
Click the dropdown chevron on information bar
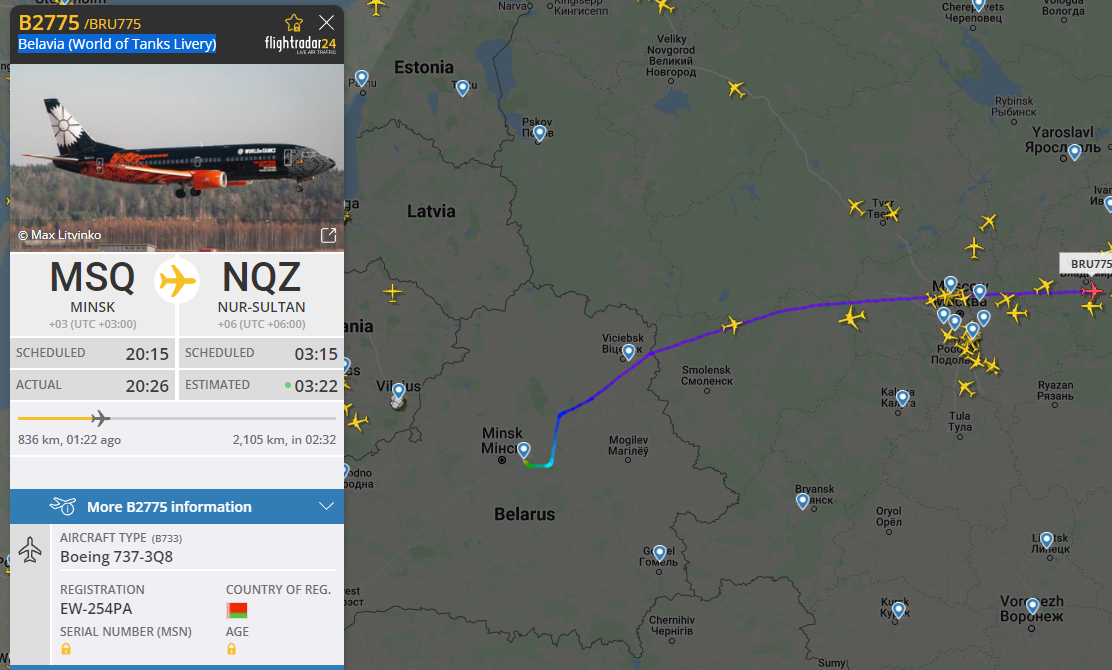pos(326,506)
